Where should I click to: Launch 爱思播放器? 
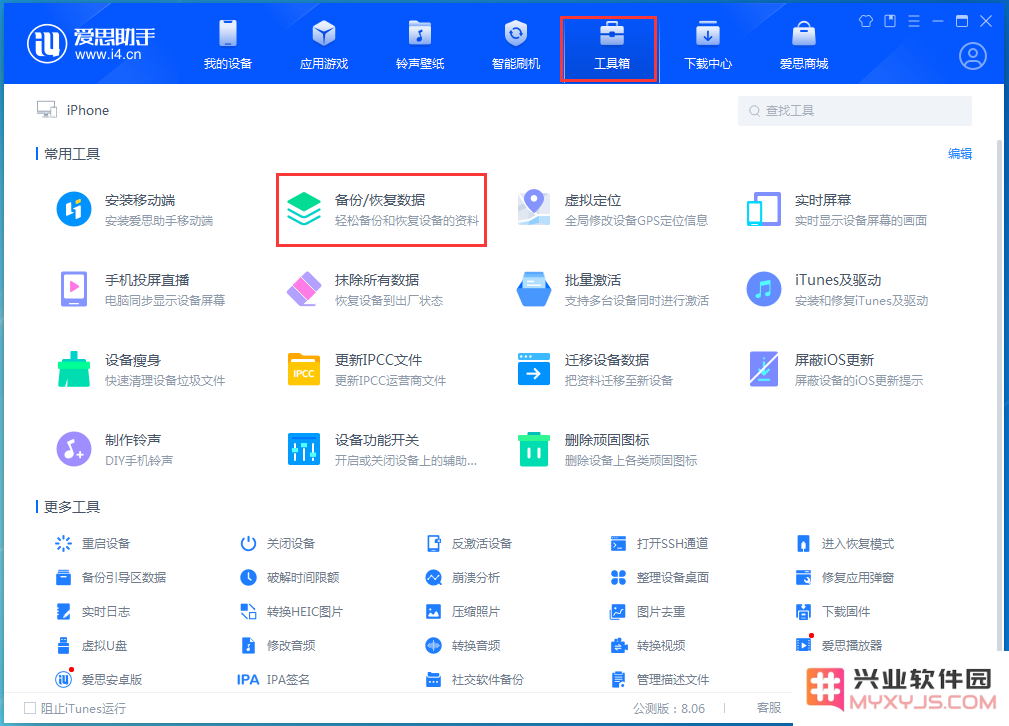(x=839, y=646)
